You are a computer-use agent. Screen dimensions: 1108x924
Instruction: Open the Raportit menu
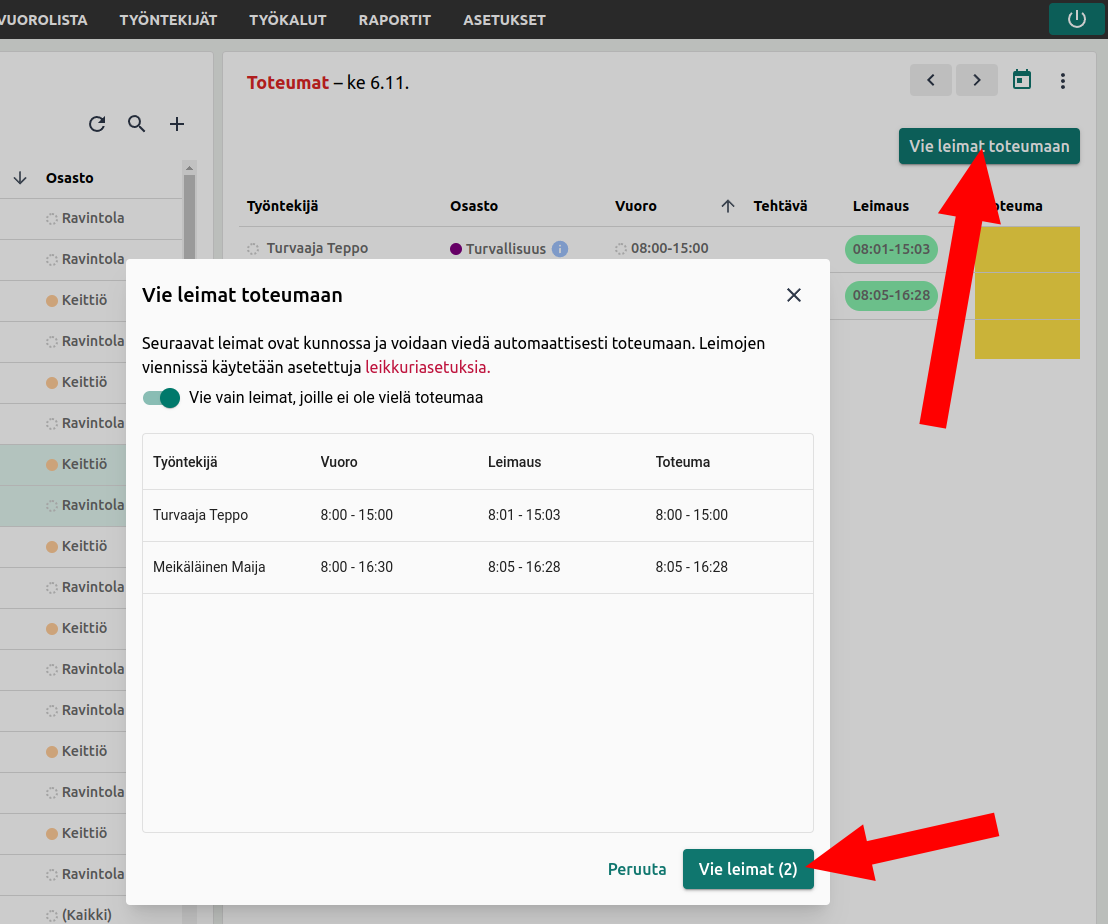(394, 20)
